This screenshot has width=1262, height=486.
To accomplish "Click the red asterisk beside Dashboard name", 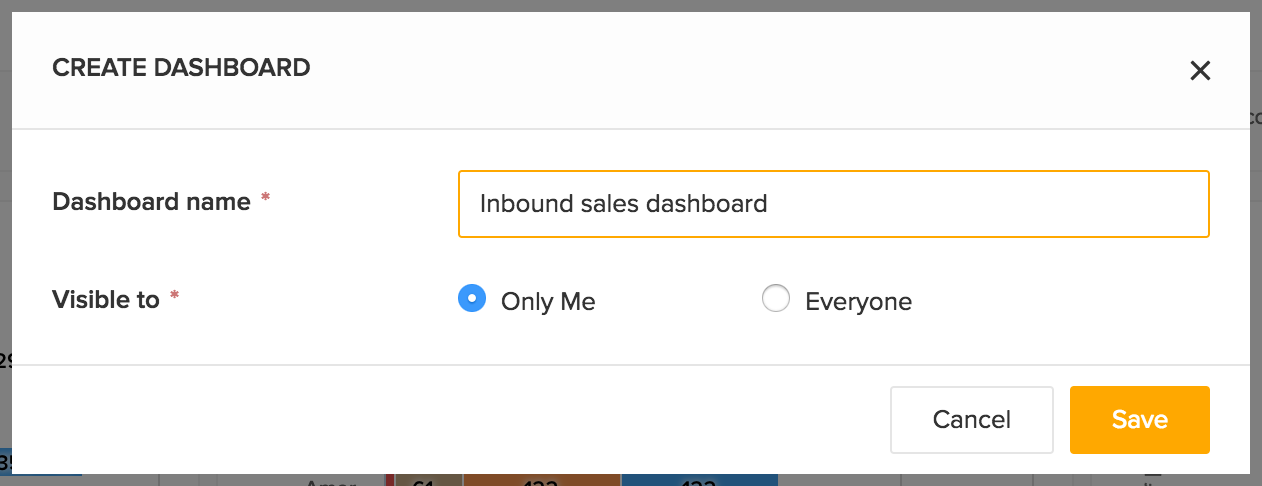I will point(265,199).
